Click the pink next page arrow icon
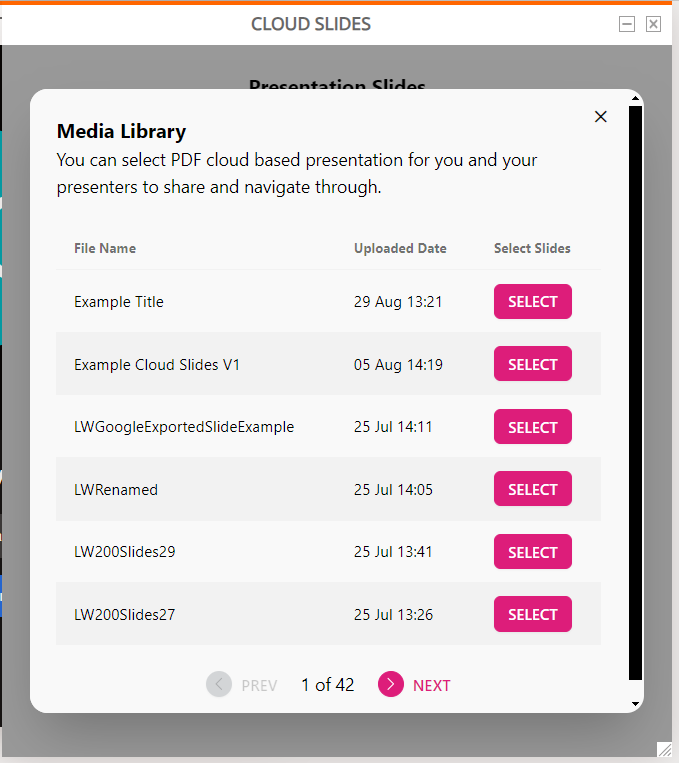The width and height of the screenshot is (679, 763). click(x=391, y=684)
